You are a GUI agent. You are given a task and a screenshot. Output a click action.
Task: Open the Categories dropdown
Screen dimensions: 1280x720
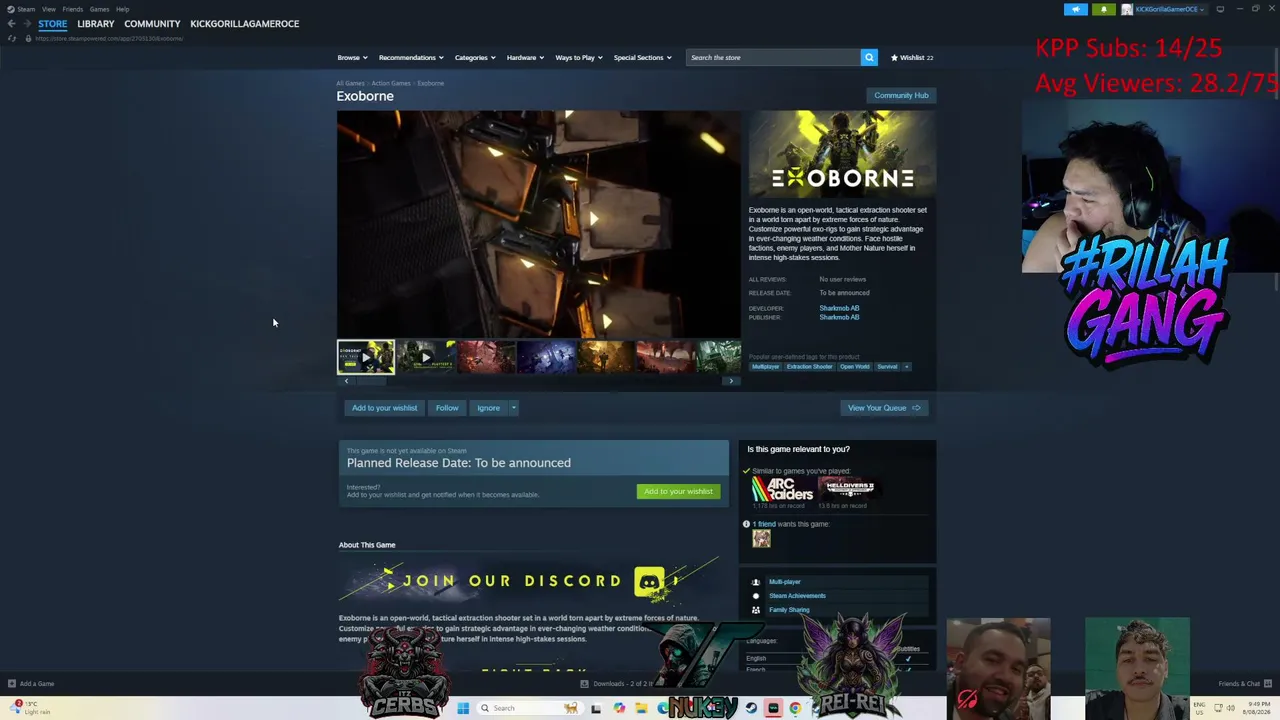(x=475, y=57)
